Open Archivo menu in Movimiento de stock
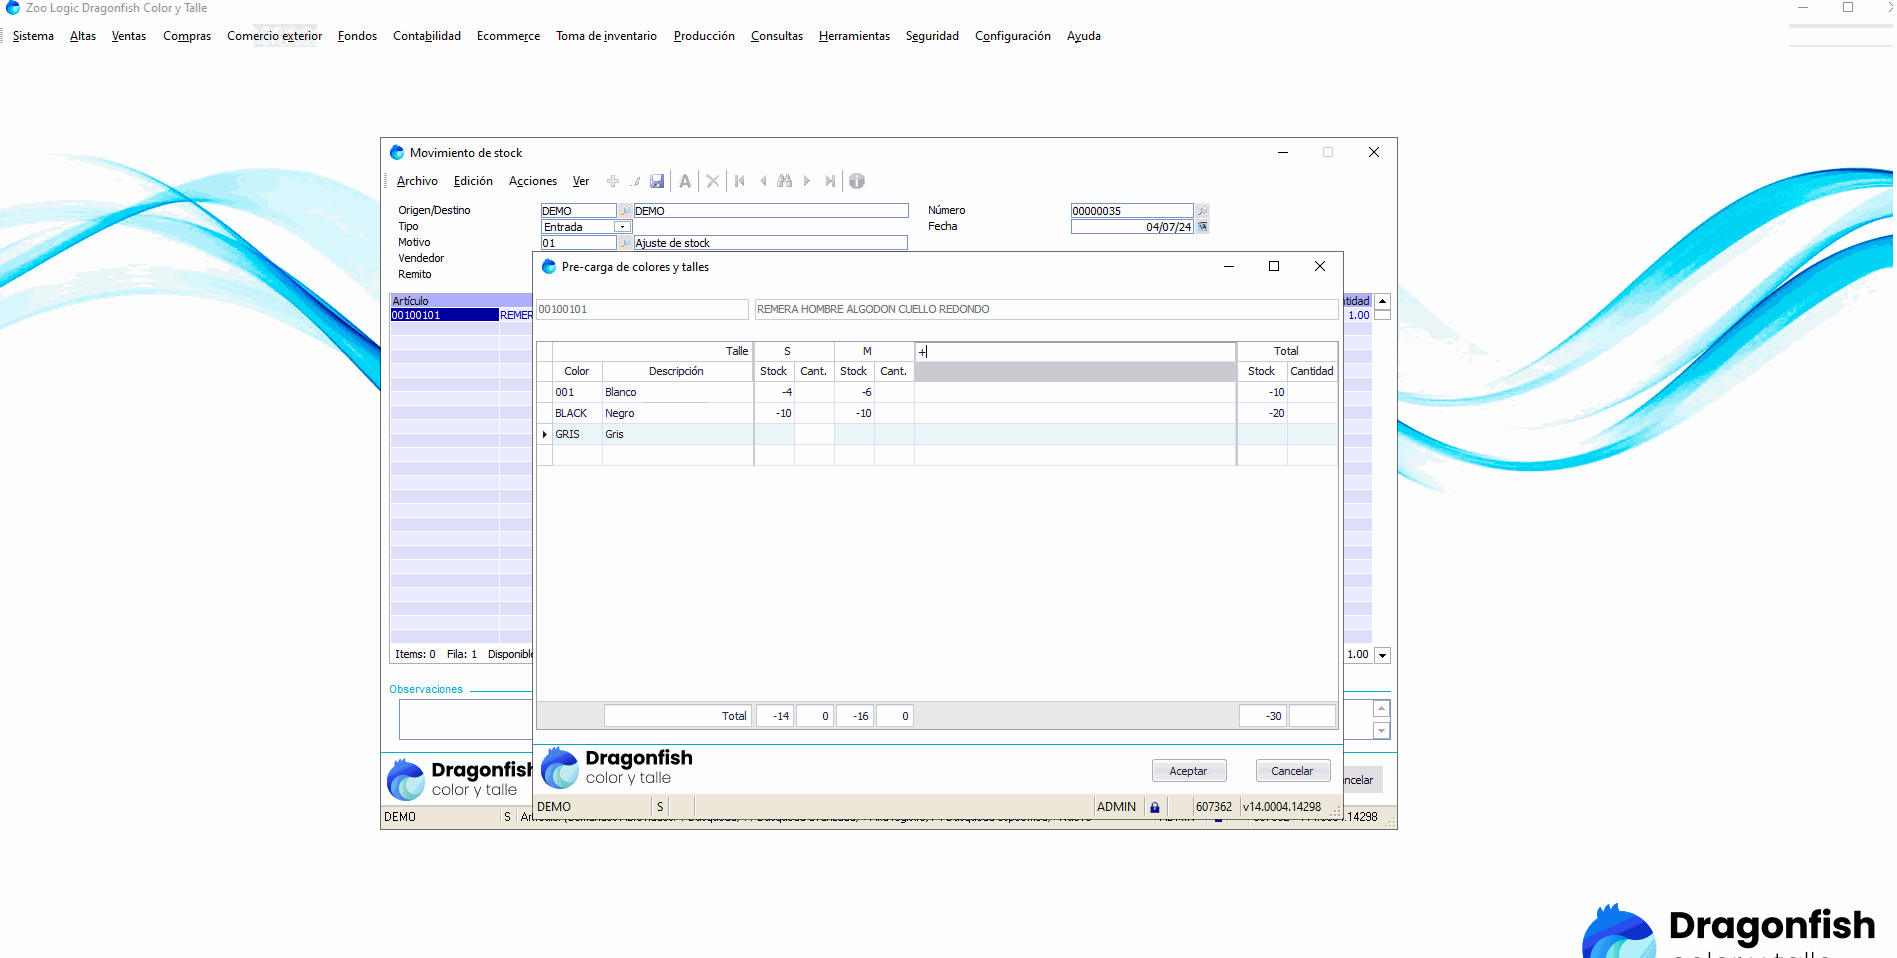Screen dimensions: 1897x958 [x=417, y=181]
